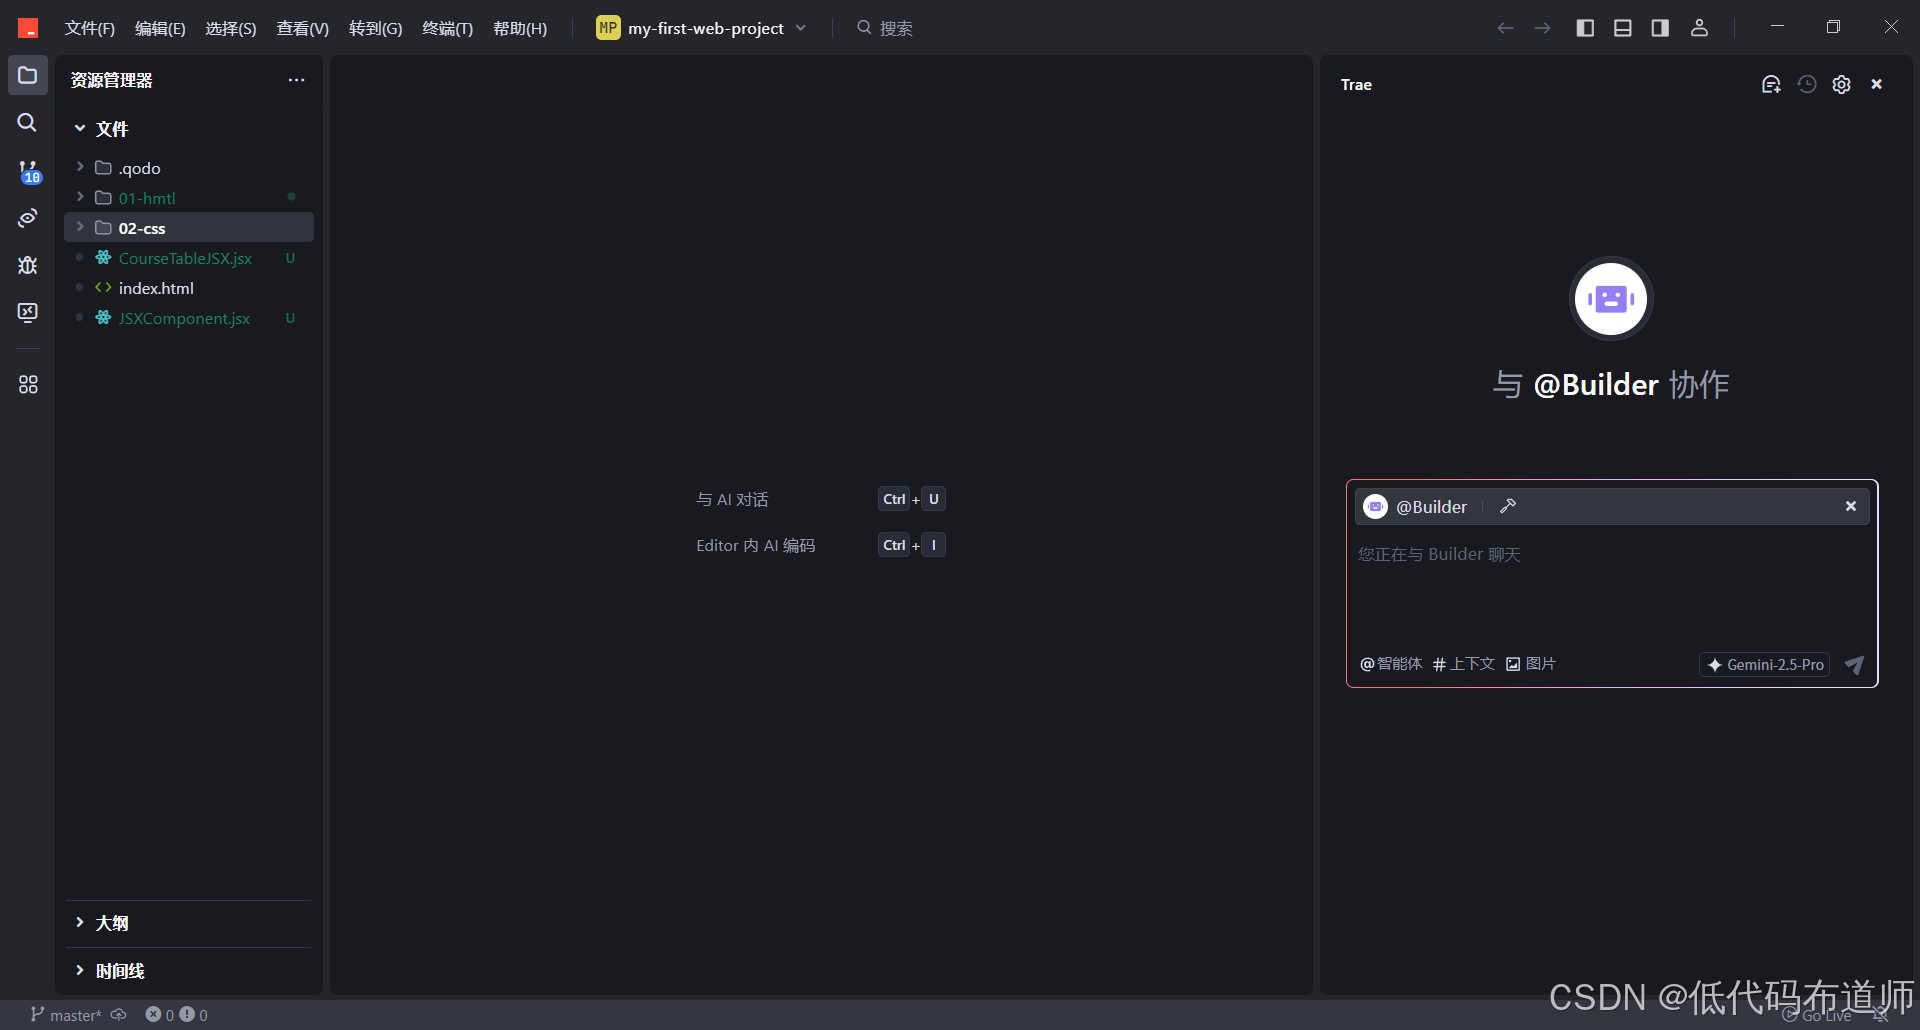
Task: Open the 转到(G) menu
Action: pos(376,28)
